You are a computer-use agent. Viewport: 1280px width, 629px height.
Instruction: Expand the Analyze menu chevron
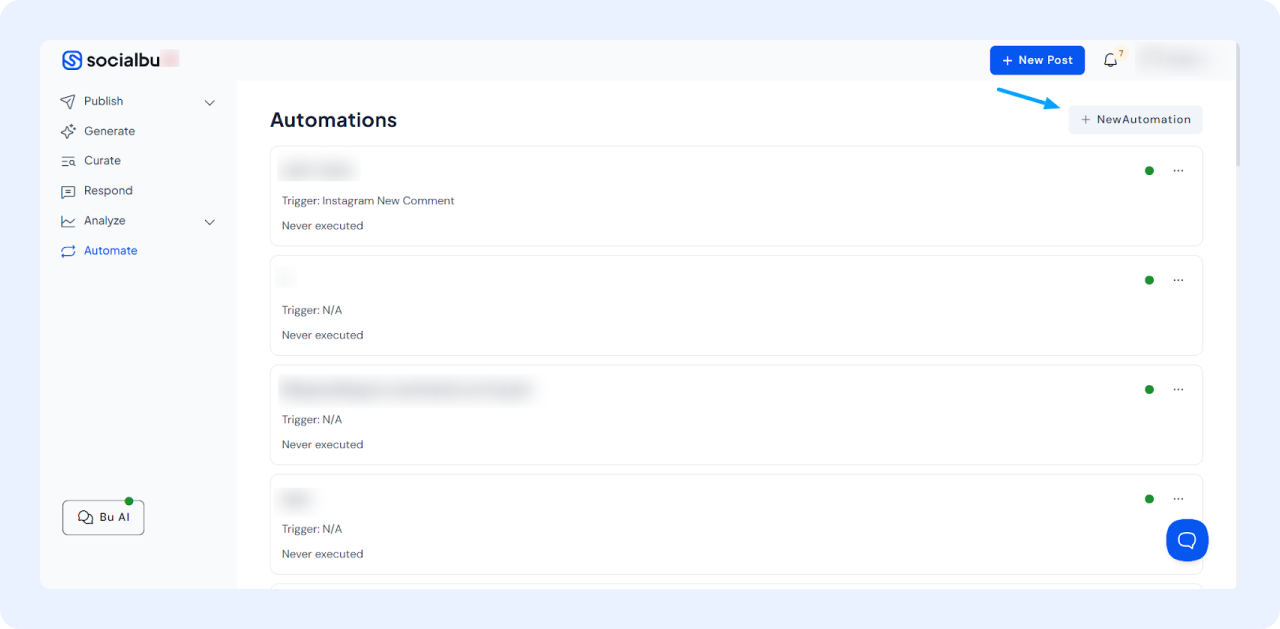(210, 222)
